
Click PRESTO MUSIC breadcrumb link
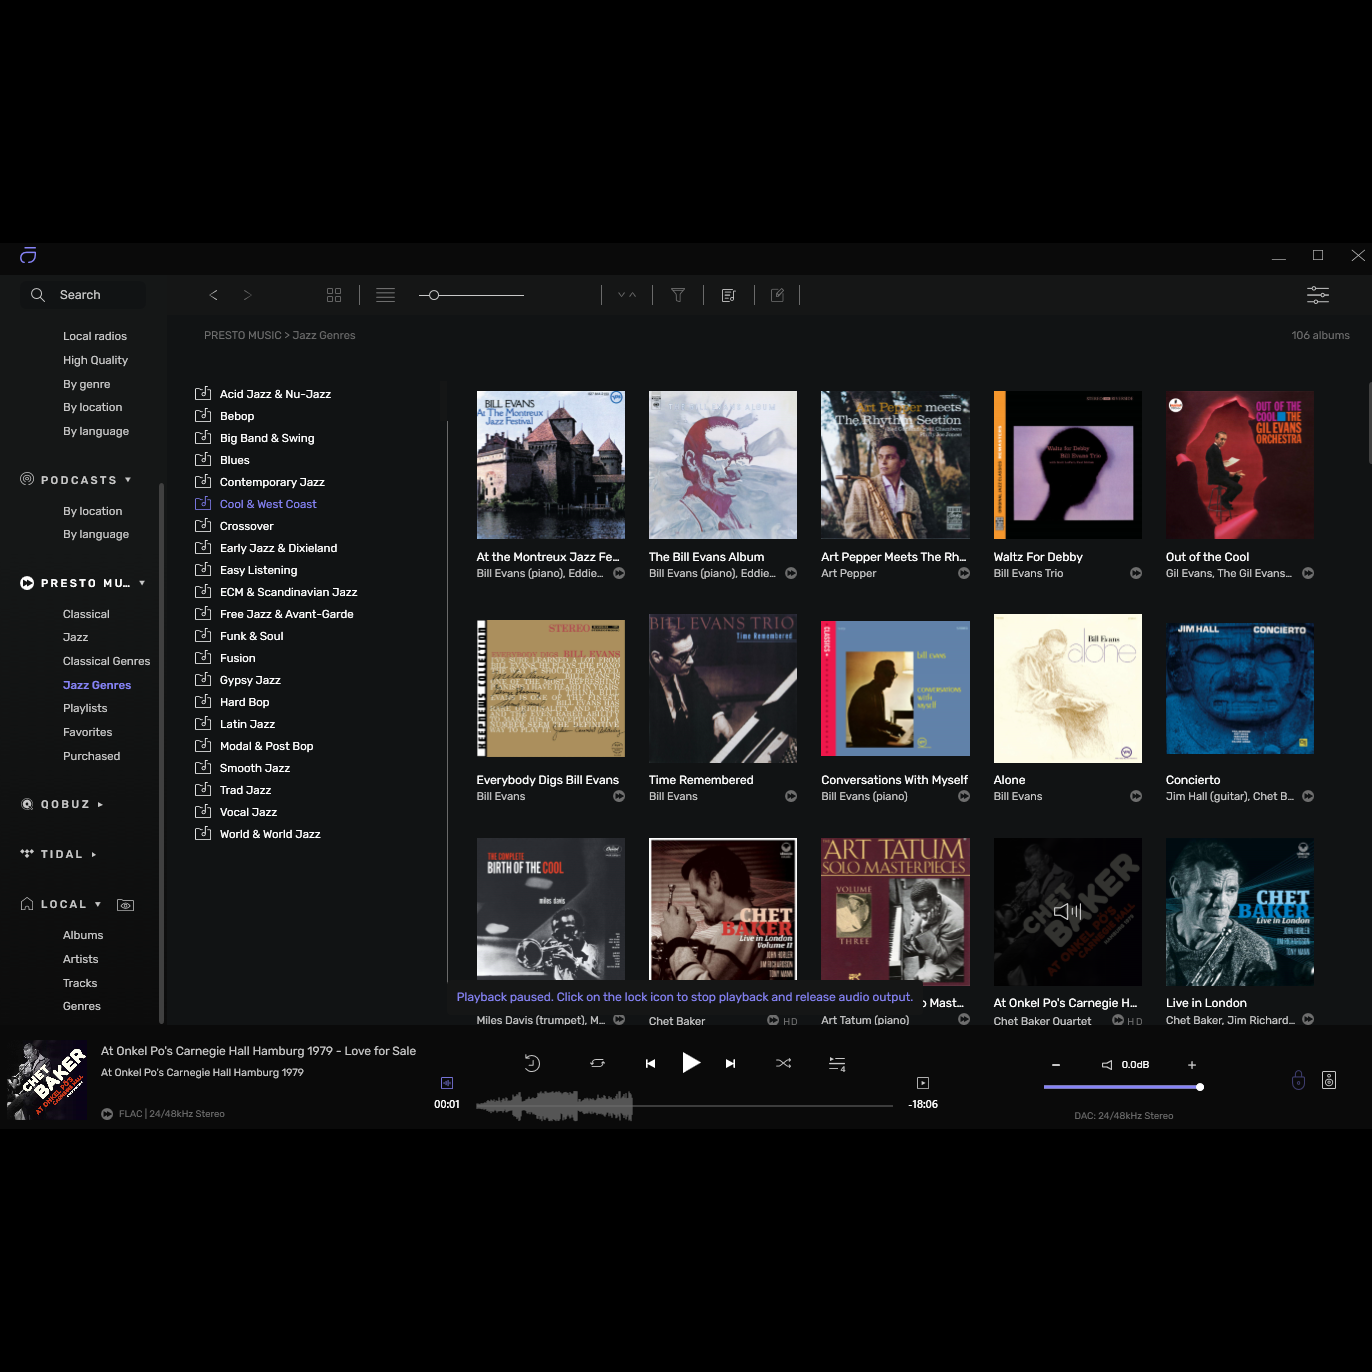[x=242, y=335]
